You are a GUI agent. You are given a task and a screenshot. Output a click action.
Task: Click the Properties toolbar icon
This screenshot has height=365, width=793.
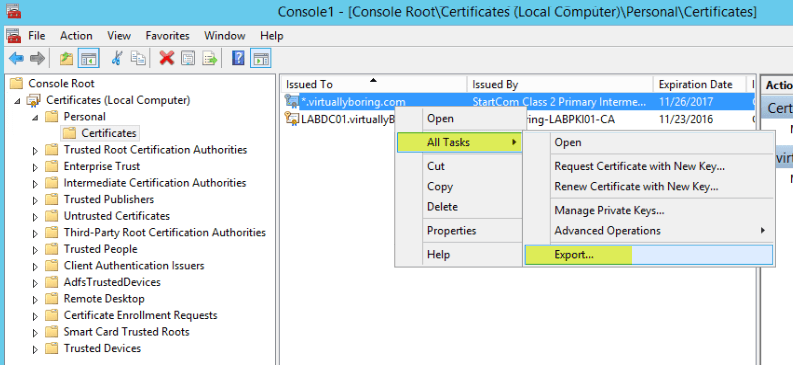pyautogui.click(x=188, y=58)
